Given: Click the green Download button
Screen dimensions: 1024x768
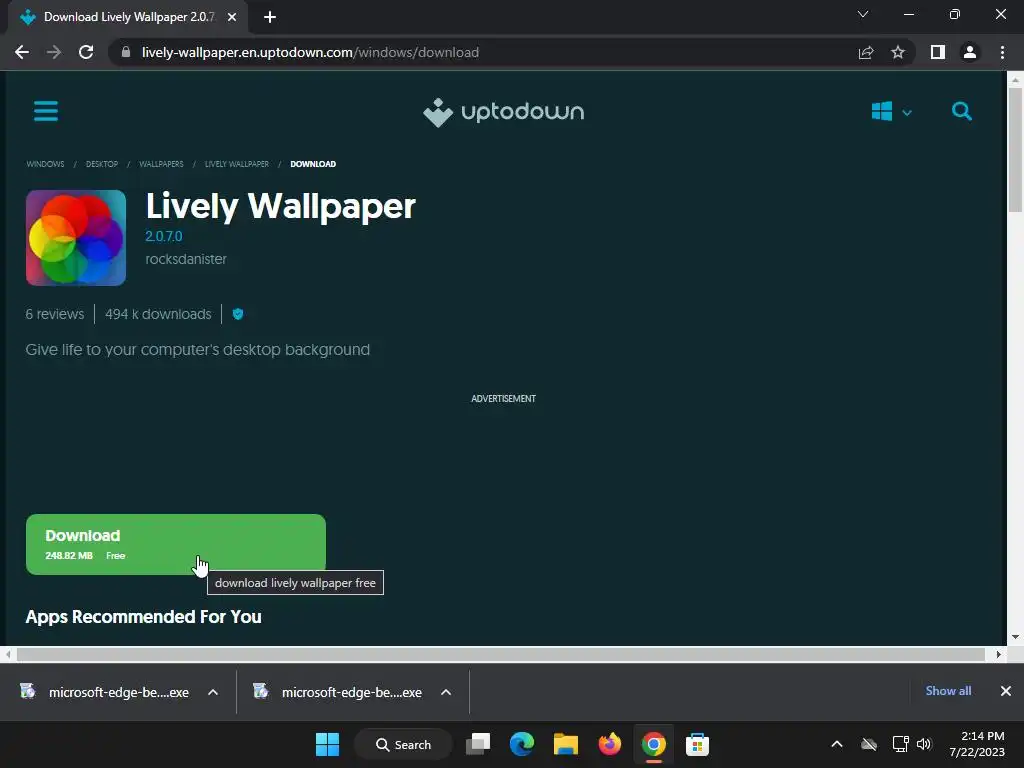Looking at the screenshot, I should (x=176, y=545).
